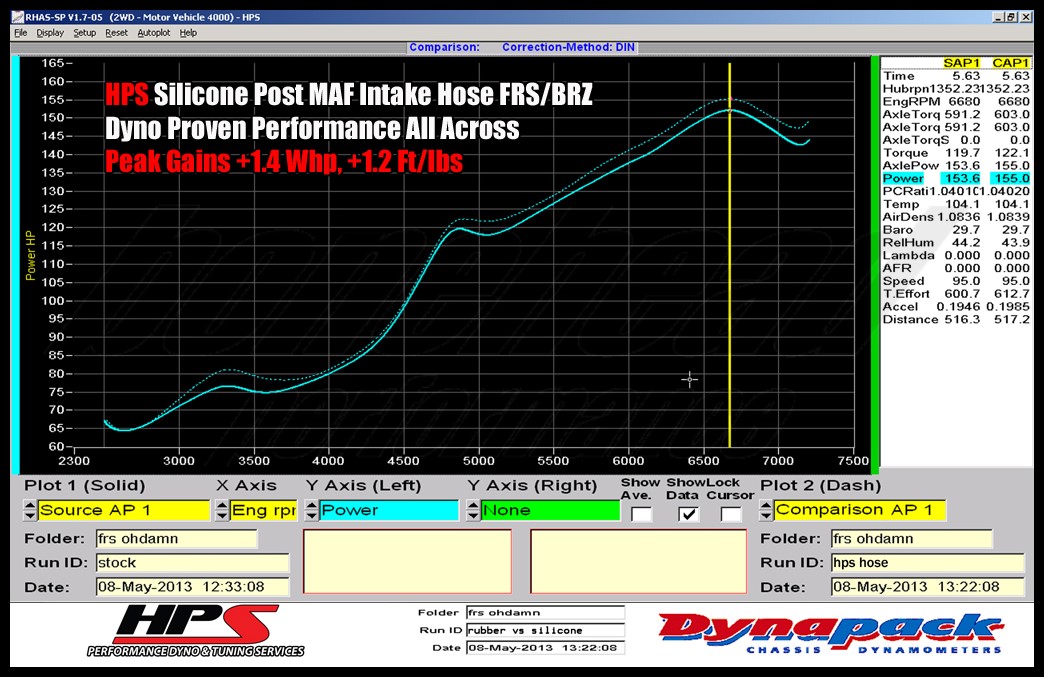The image size is (1044, 677).
Task: Click the Torque row label
Action: tap(906, 152)
